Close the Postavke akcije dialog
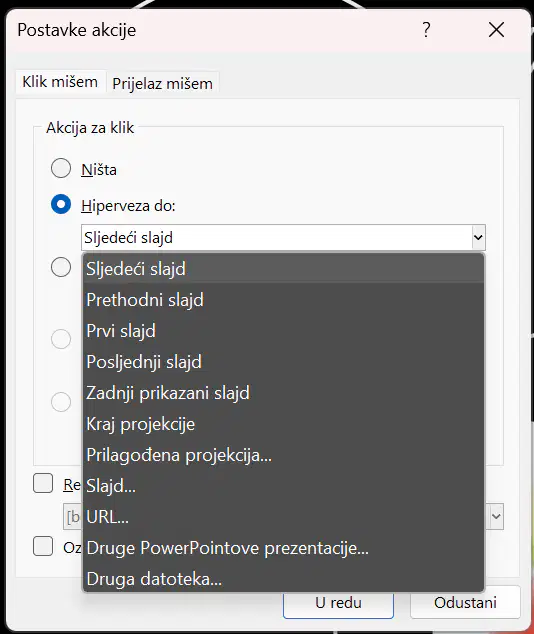The image size is (534, 634). 496,30
